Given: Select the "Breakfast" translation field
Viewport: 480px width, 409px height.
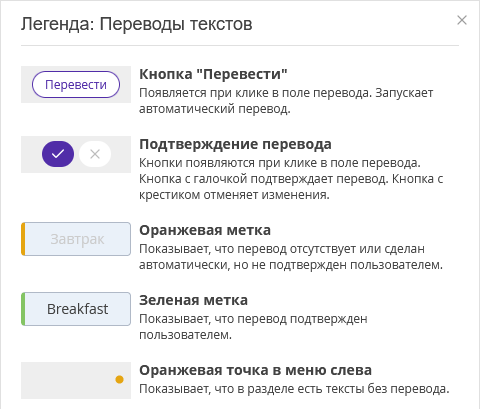Looking at the screenshot, I should click(x=76, y=309).
